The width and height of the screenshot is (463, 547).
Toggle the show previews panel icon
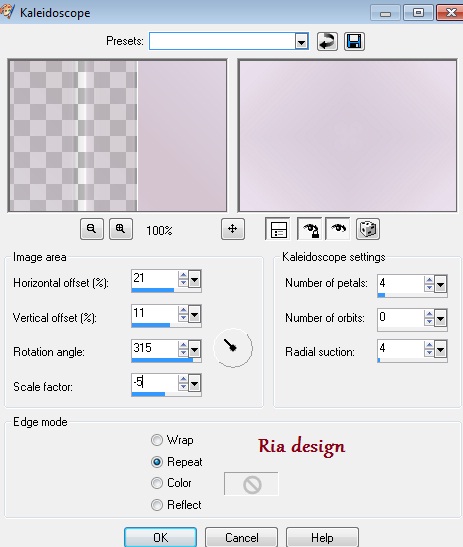pyautogui.click(x=278, y=229)
